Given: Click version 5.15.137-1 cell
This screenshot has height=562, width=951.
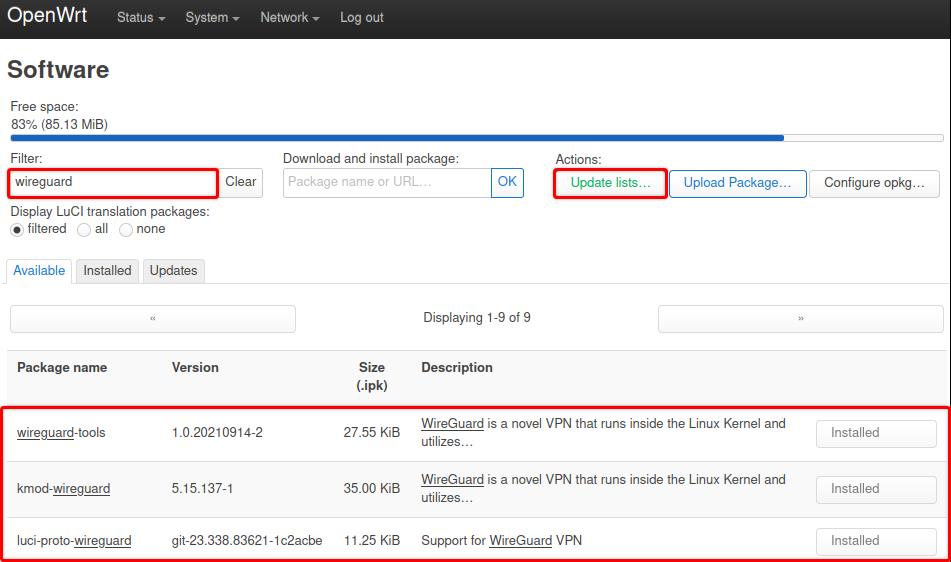Looking at the screenshot, I should tap(202, 489).
